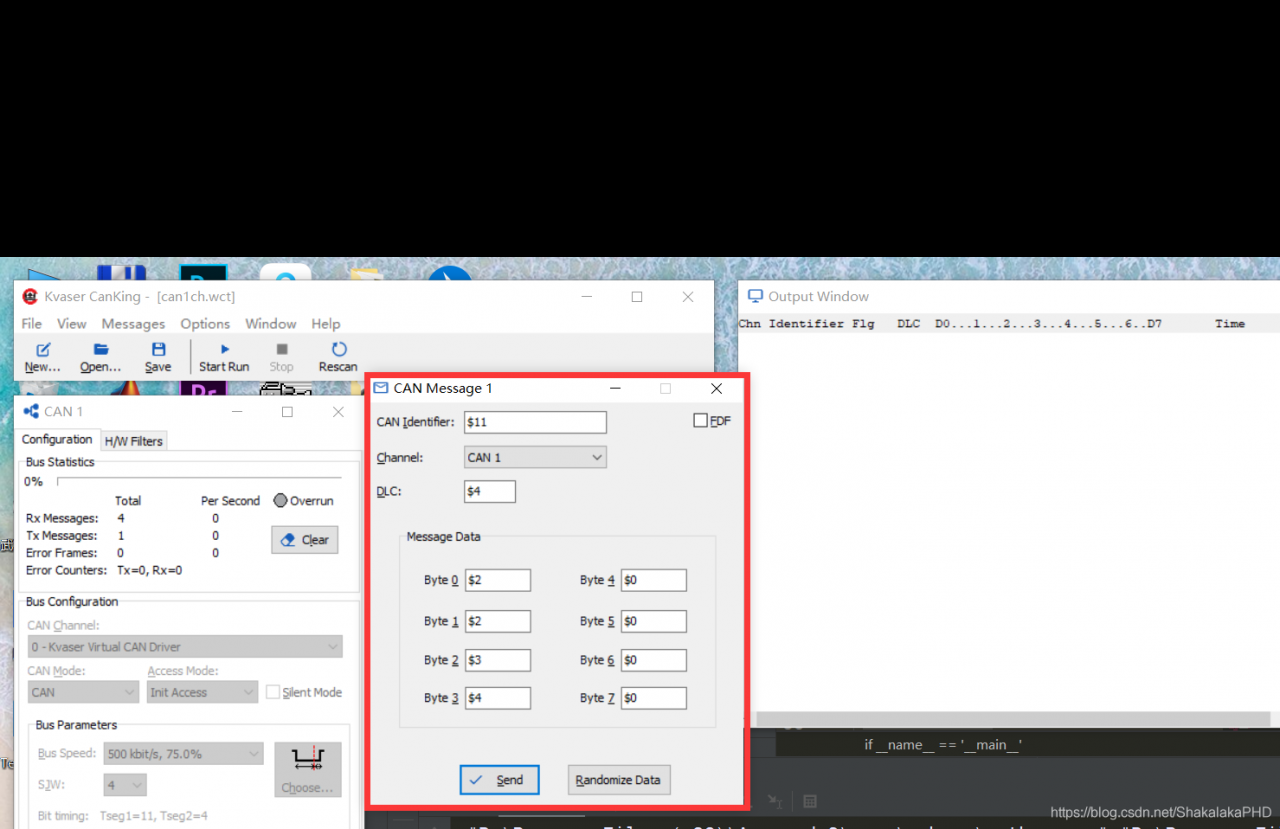Click the Byte 3 input field

pos(497,698)
